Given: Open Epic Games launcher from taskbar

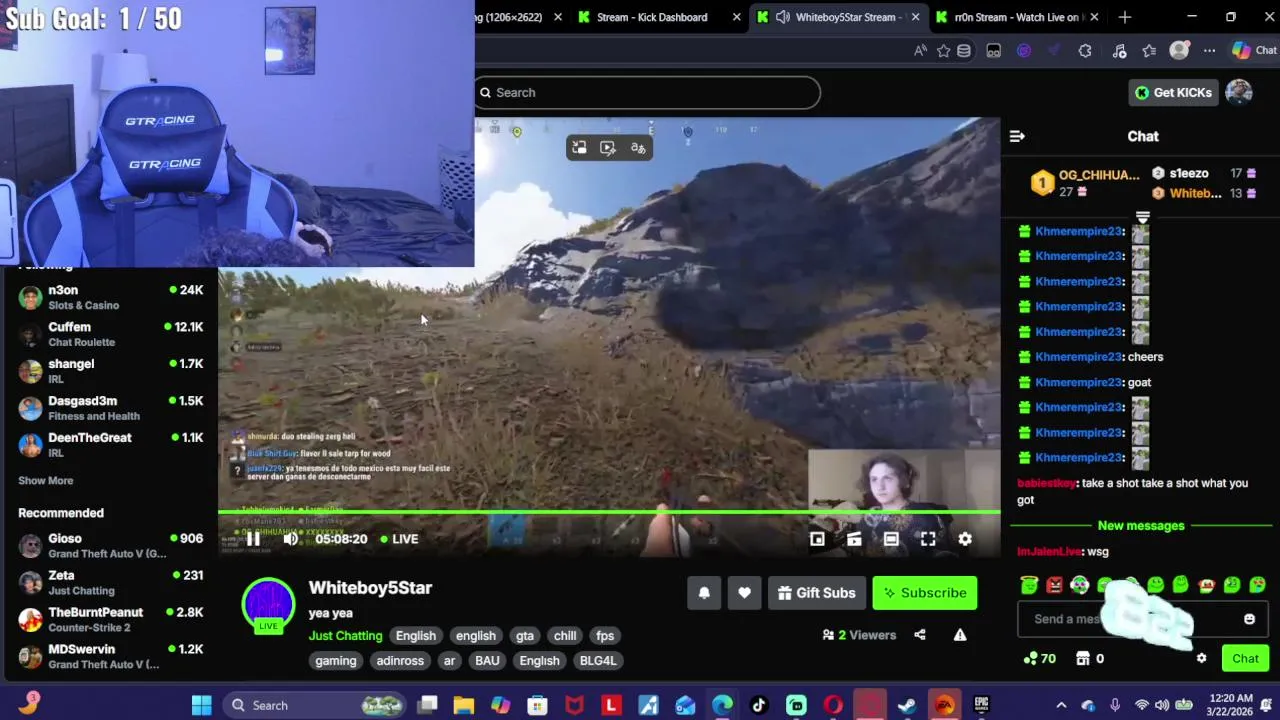Looking at the screenshot, I should [x=981, y=705].
